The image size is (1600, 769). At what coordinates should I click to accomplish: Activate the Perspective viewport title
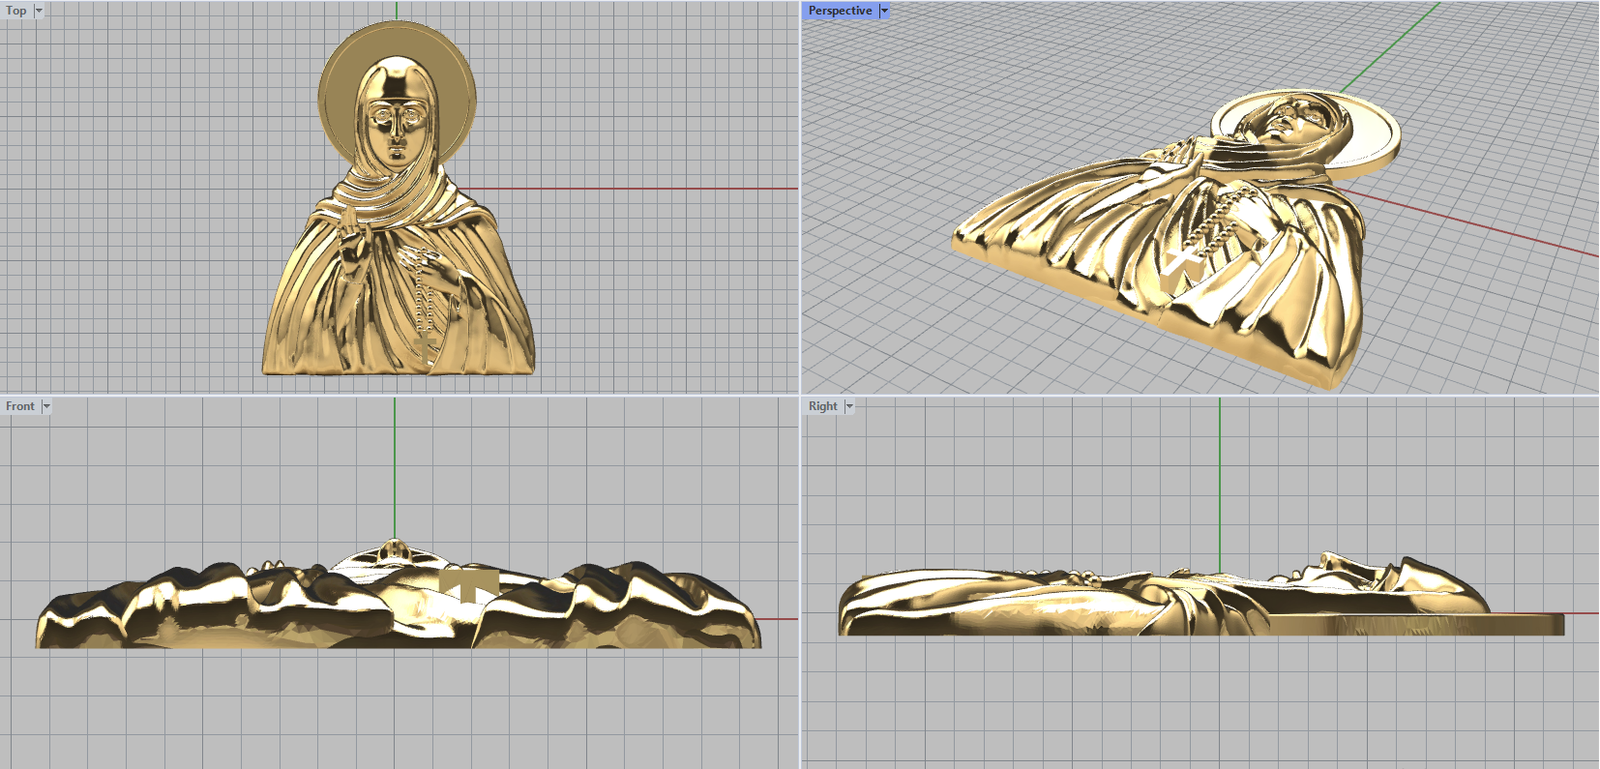point(839,11)
